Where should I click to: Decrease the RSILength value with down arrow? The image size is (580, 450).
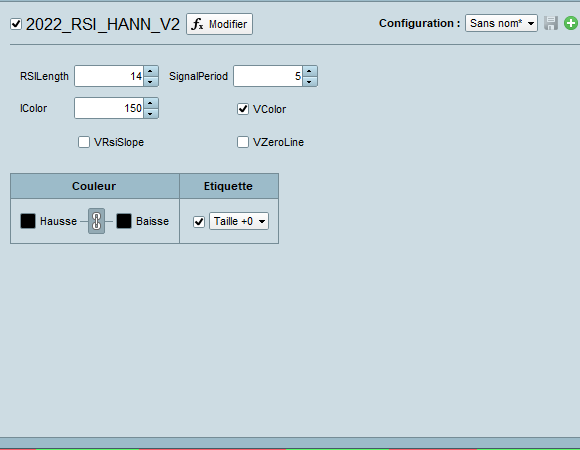[x=151, y=81]
